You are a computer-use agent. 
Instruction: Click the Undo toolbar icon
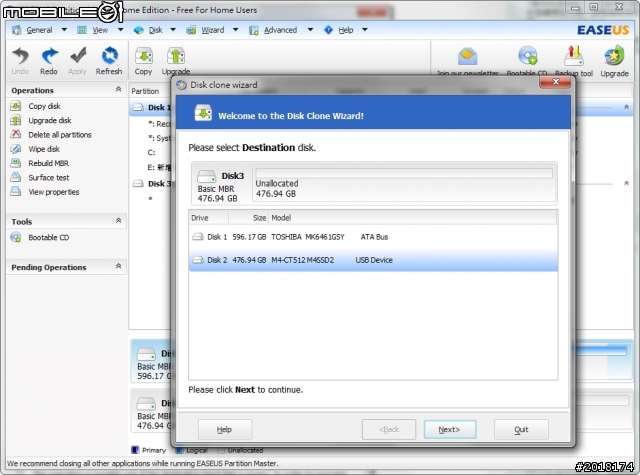coord(20,56)
